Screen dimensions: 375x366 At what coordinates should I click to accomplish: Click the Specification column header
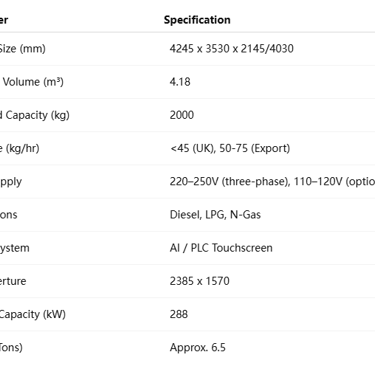197,20
